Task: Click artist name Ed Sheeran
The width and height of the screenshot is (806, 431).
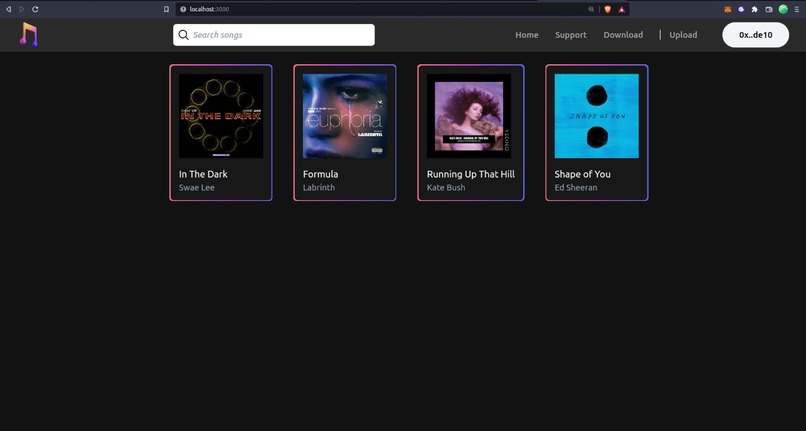Action: pyautogui.click(x=576, y=187)
